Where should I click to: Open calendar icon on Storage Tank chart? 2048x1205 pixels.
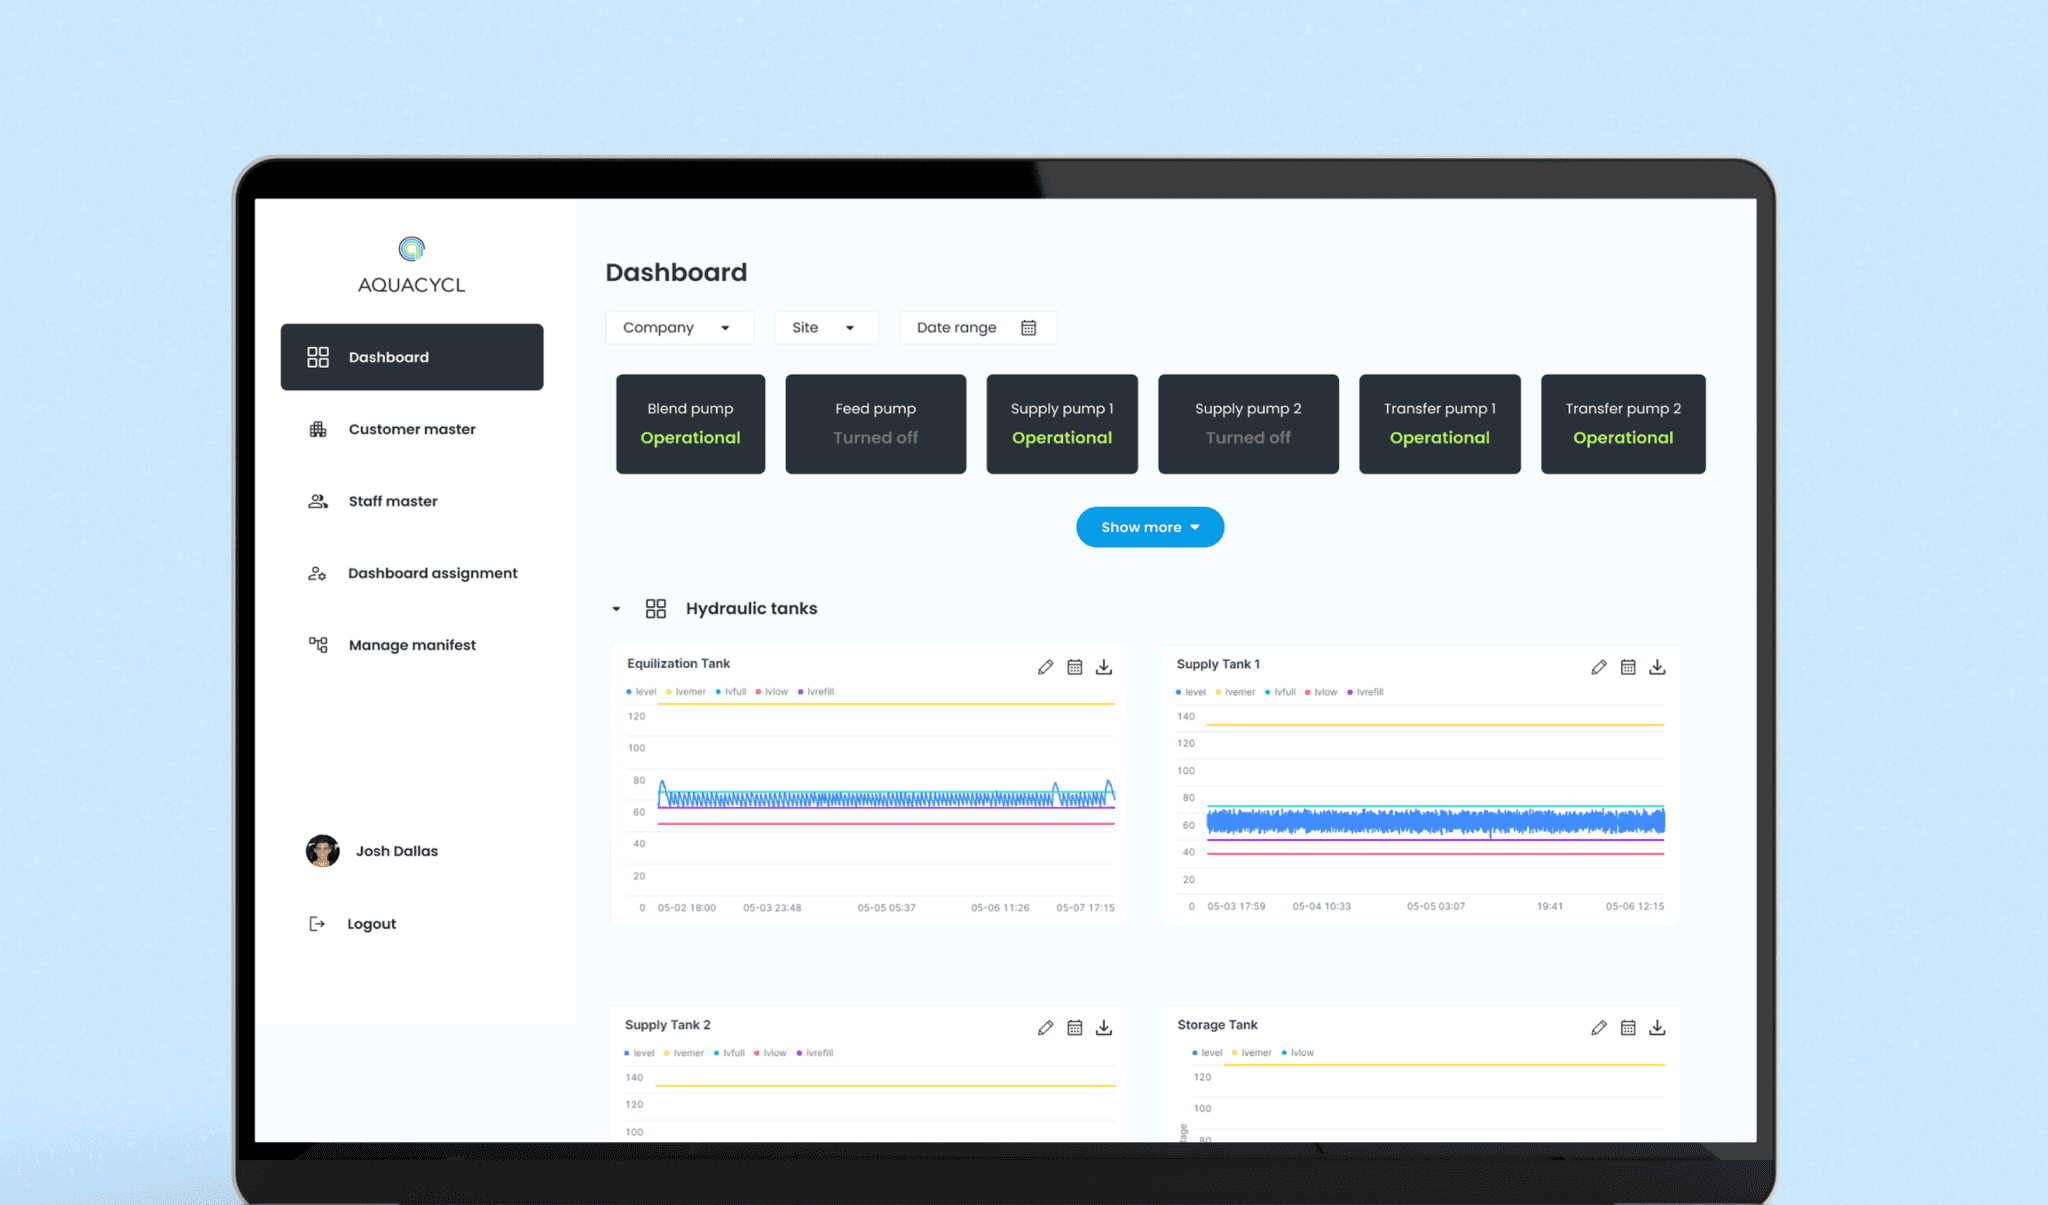tap(1628, 1028)
